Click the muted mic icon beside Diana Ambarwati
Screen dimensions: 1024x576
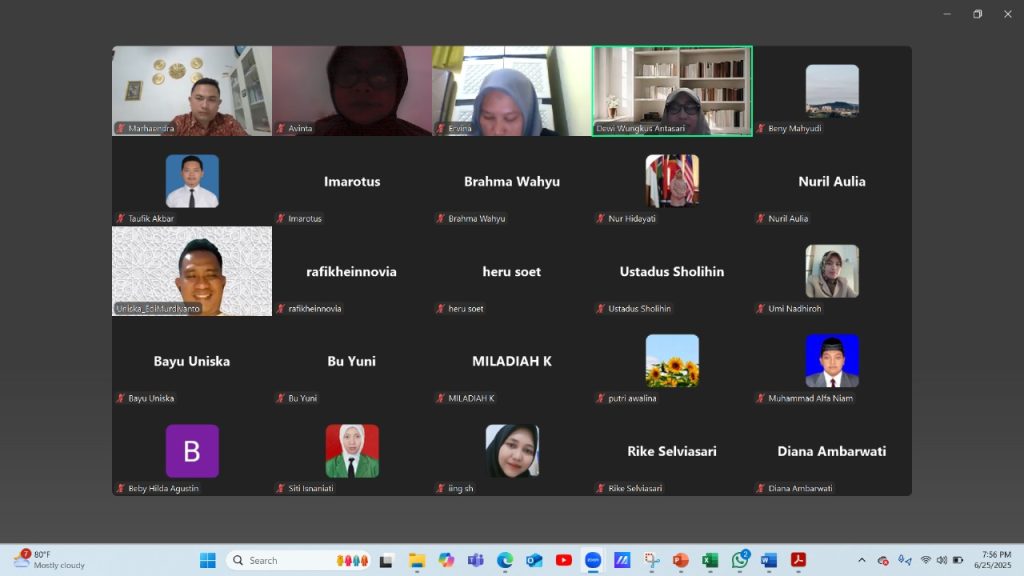(761, 488)
